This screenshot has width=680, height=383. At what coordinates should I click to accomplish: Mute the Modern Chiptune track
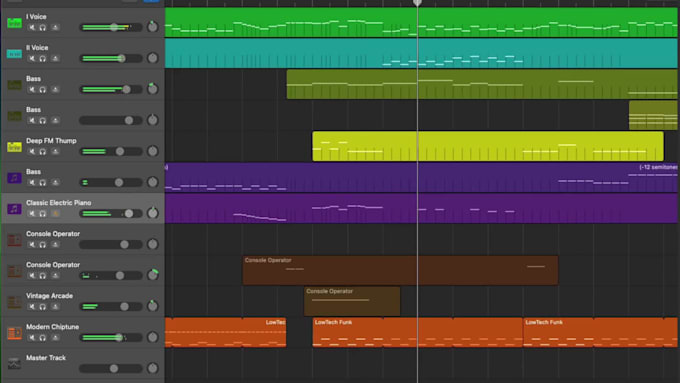pyautogui.click(x=32, y=337)
